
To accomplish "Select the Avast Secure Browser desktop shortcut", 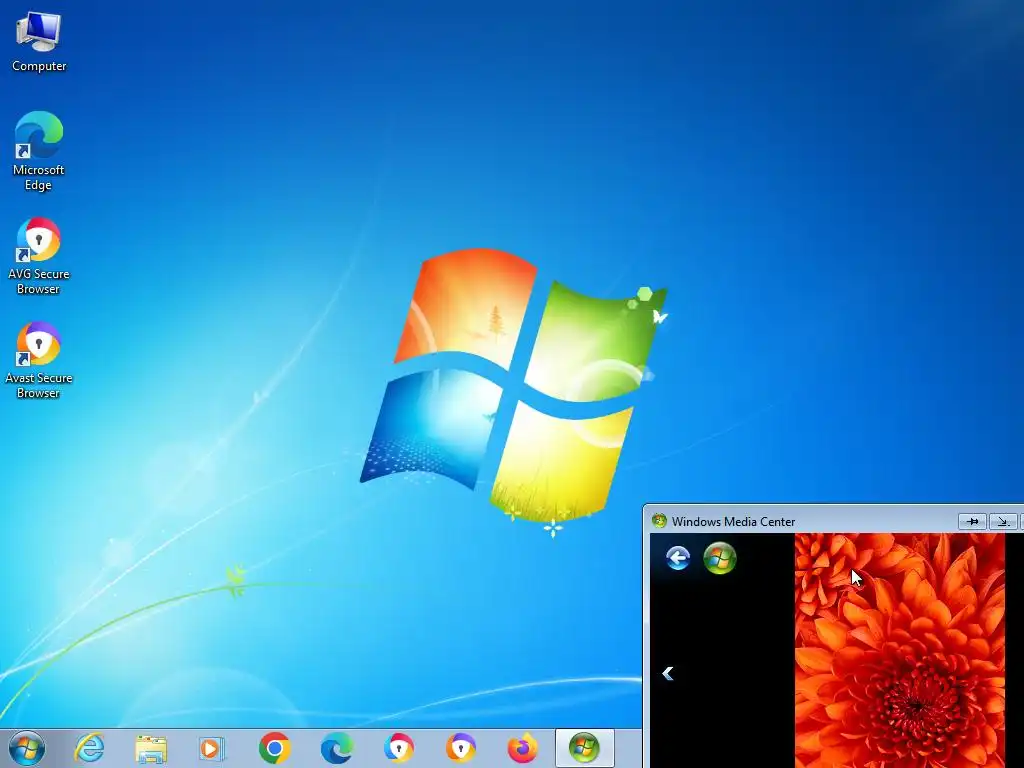I will coord(39,360).
